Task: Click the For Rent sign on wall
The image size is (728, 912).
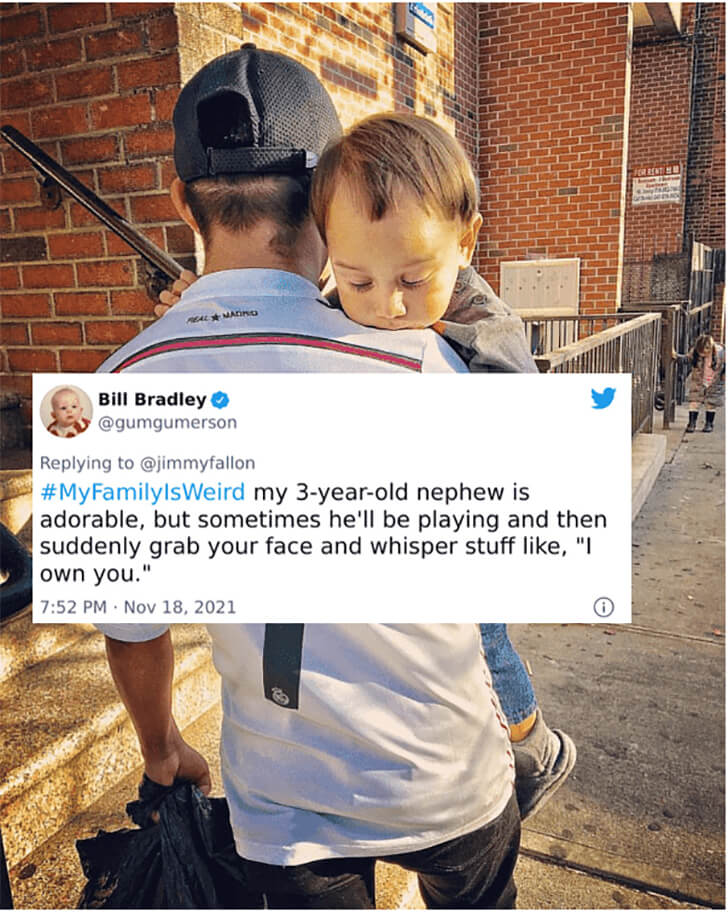Action: point(656,184)
